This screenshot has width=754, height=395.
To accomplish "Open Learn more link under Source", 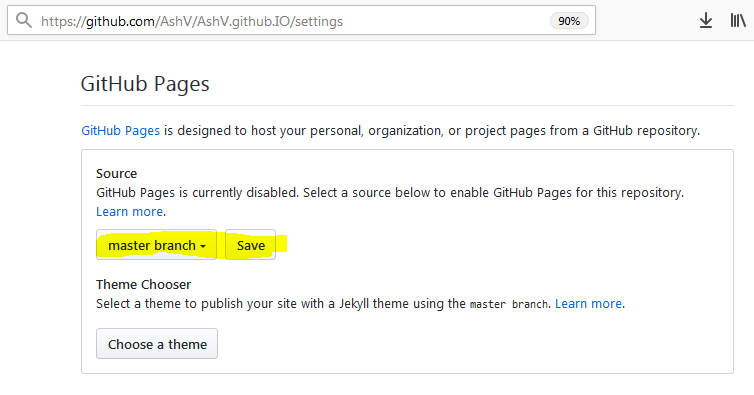I will [129, 212].
